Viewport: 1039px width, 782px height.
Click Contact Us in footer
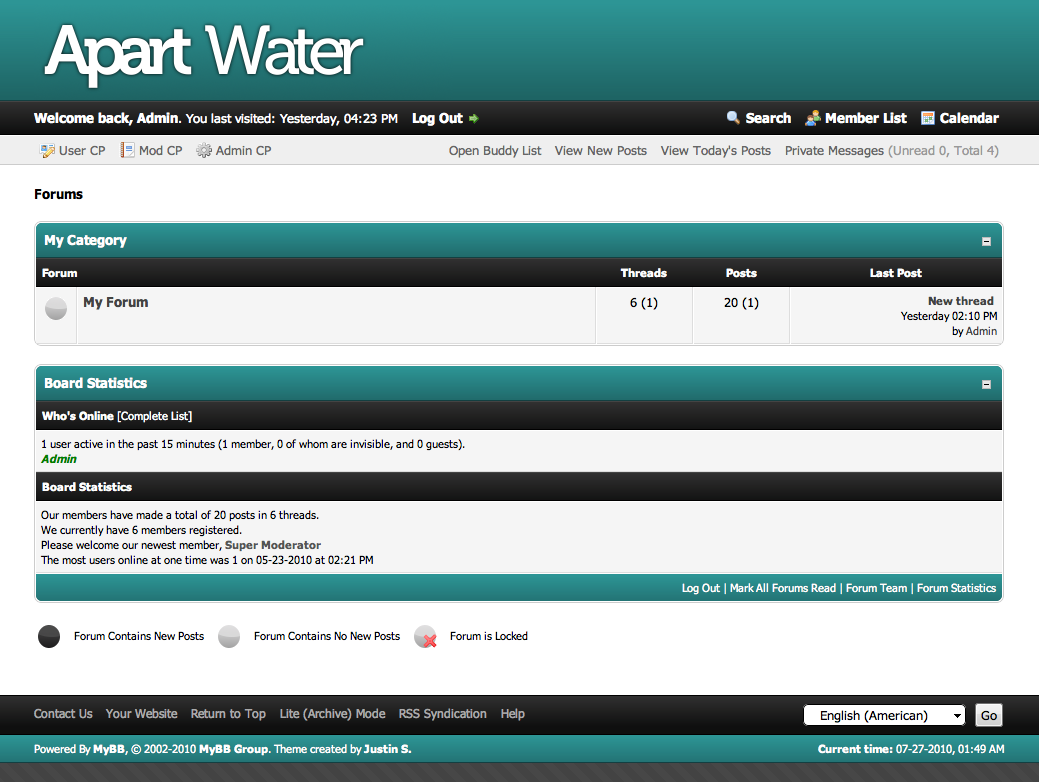click(63, 714)
